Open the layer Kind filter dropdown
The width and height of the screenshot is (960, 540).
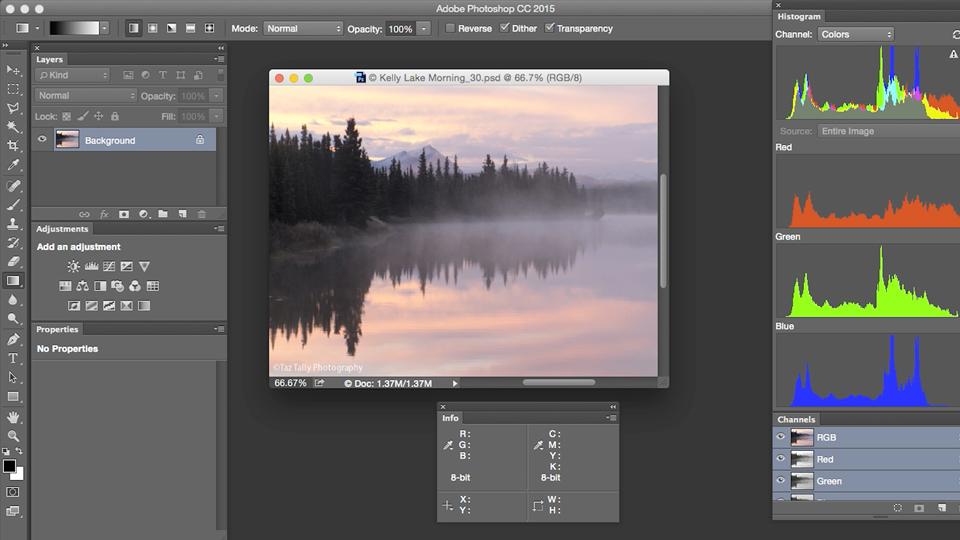(73, 75)
